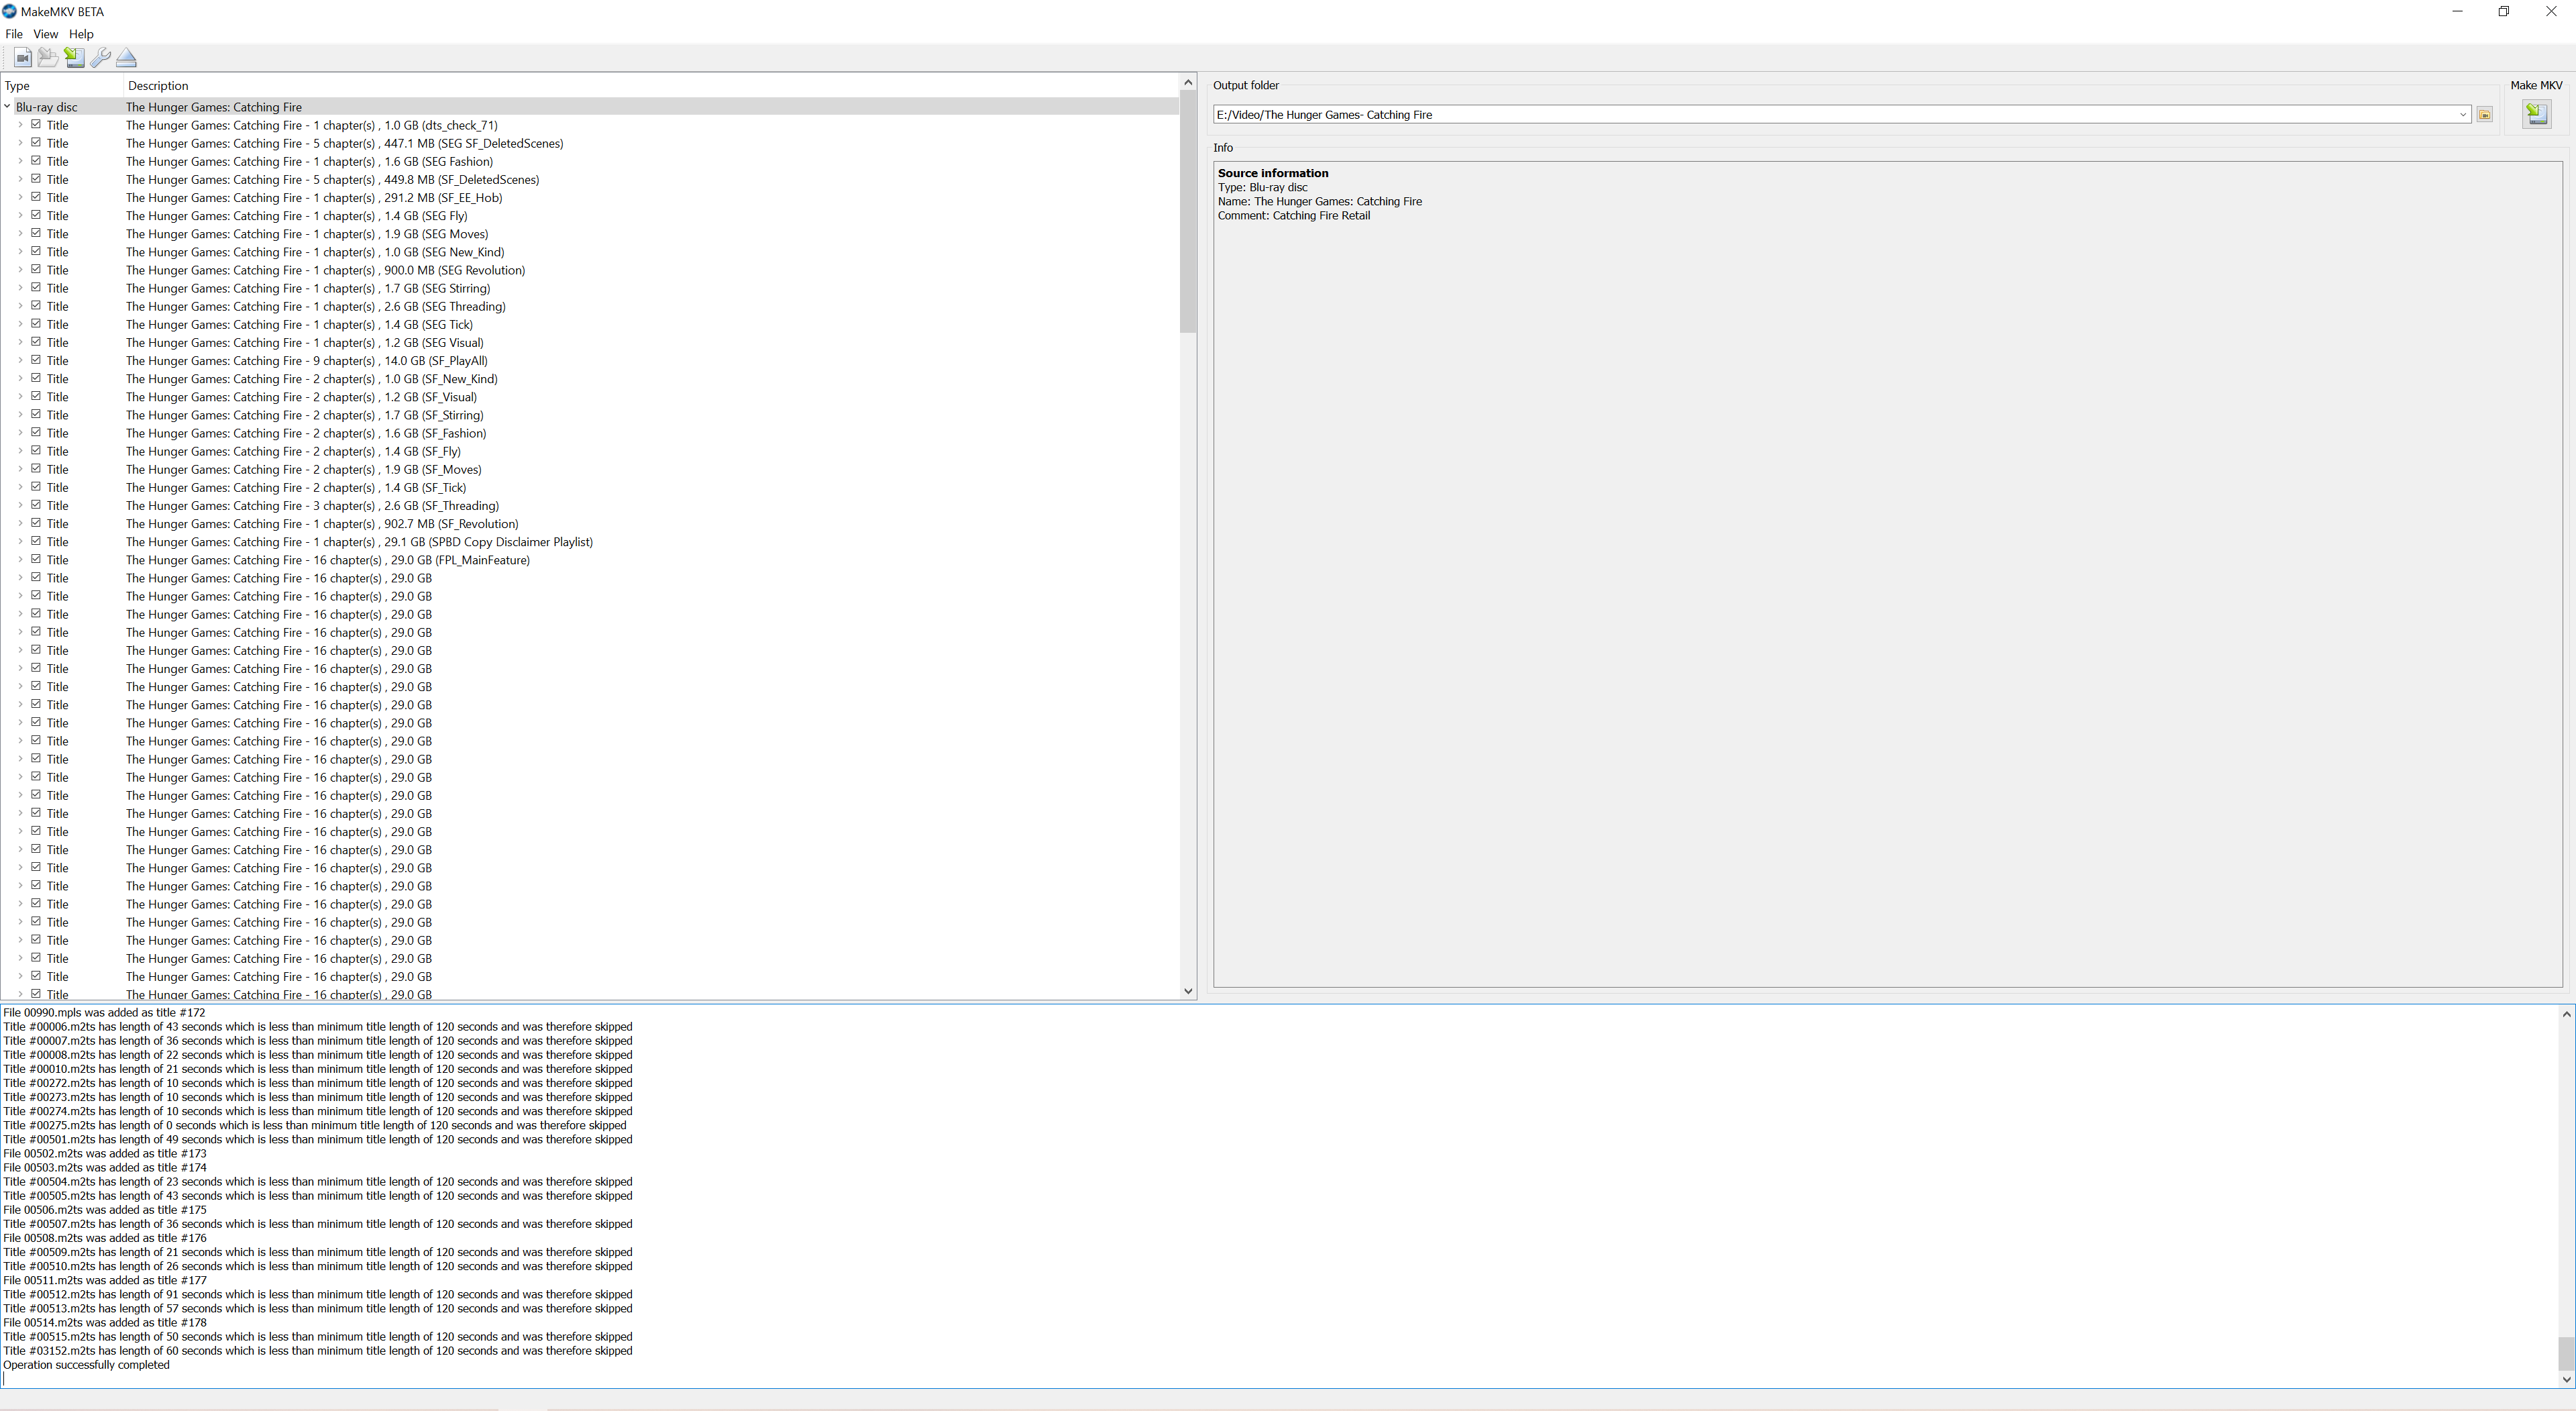Select the SEG Stirring 1.7 GB row
The height and width of the screenshot is (1411, 2576).
click(590, 288)
